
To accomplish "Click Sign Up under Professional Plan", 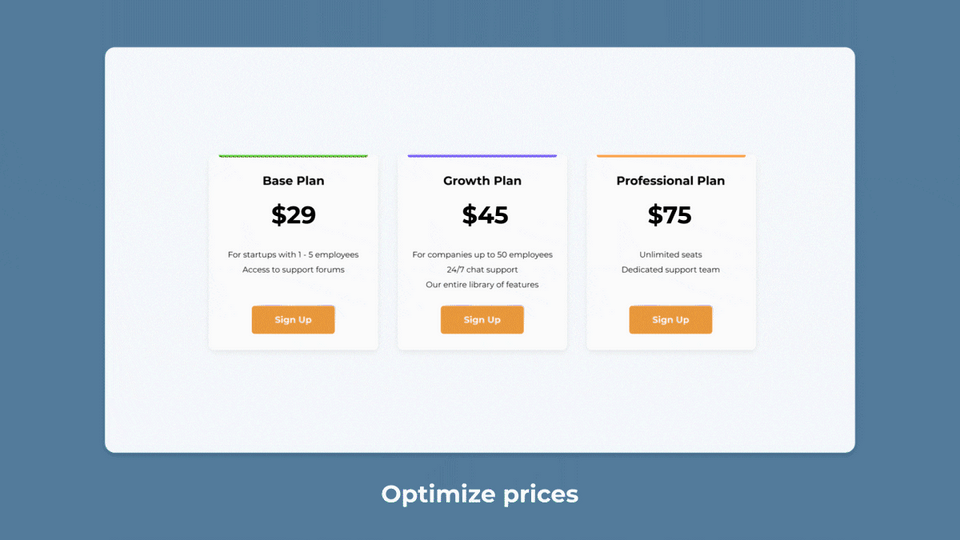I will [x=670, y=320].
